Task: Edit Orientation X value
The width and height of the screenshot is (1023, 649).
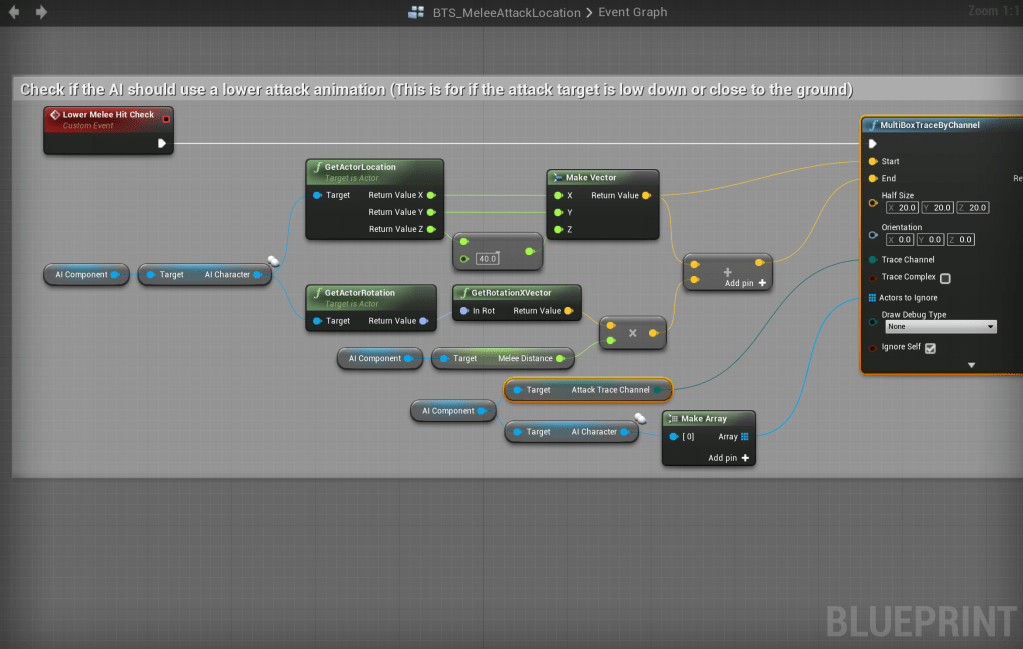Action: pos(900,239)
